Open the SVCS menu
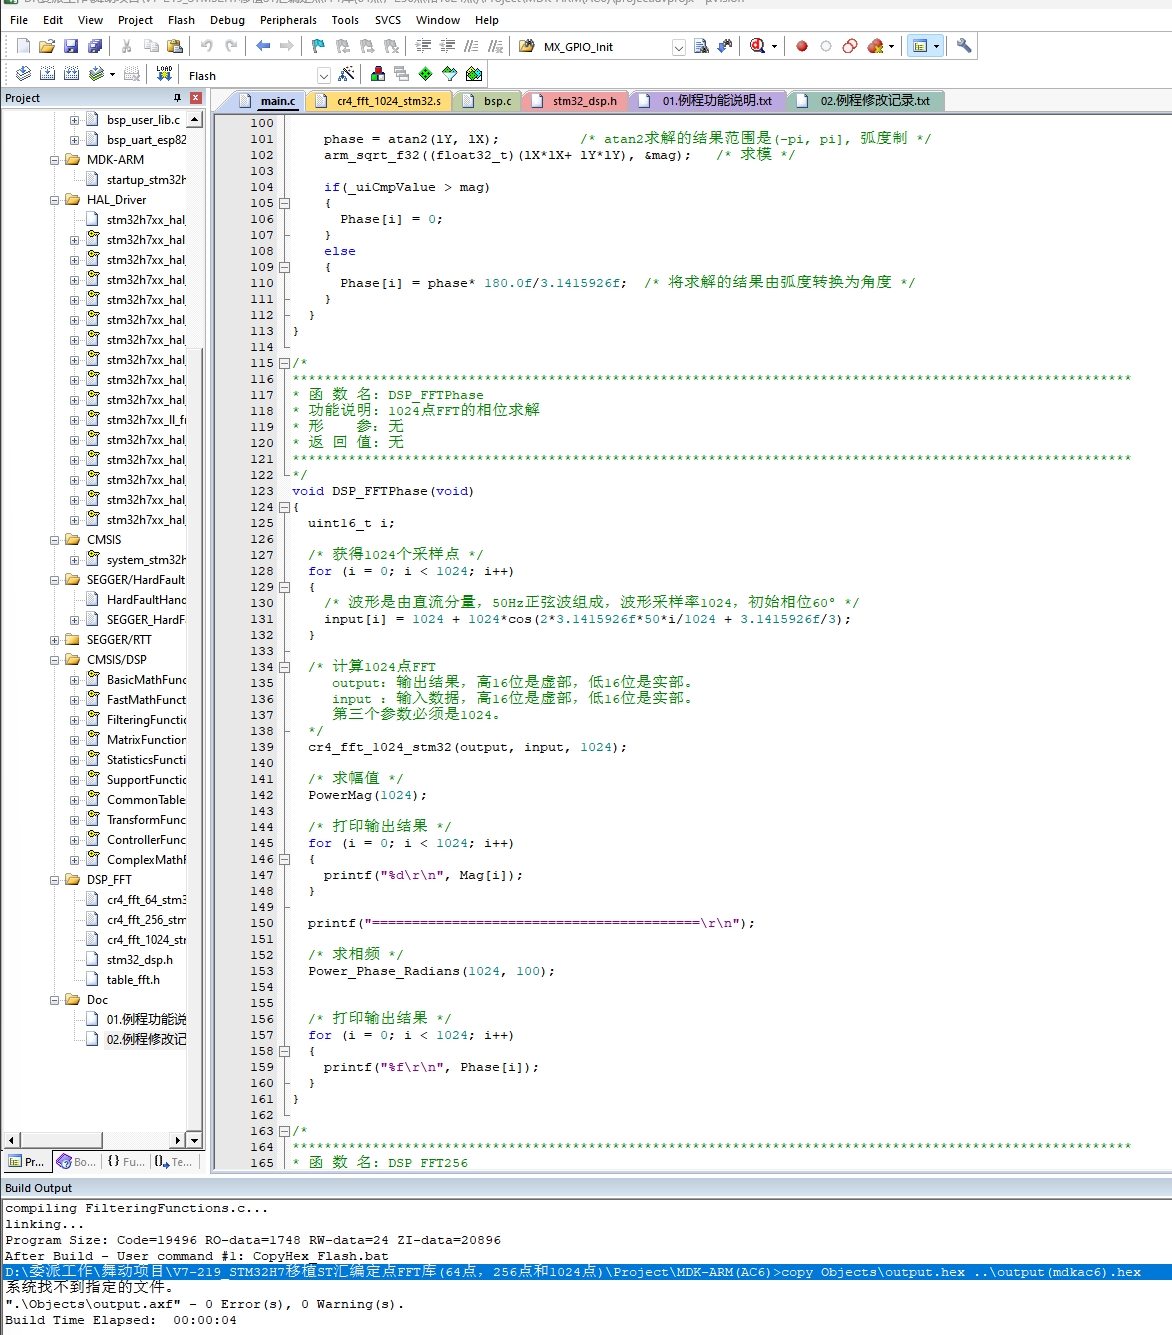The image size is (1172, 1335). click(x=388, y=20)
